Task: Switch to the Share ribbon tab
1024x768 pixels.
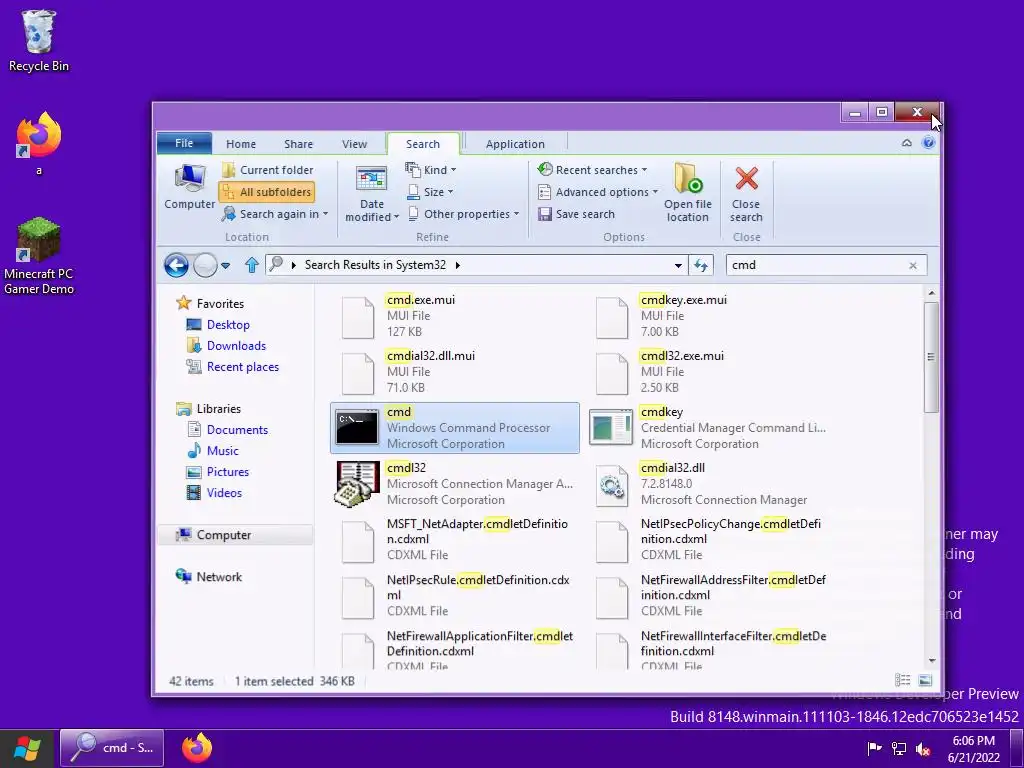Action: (298, 144)
